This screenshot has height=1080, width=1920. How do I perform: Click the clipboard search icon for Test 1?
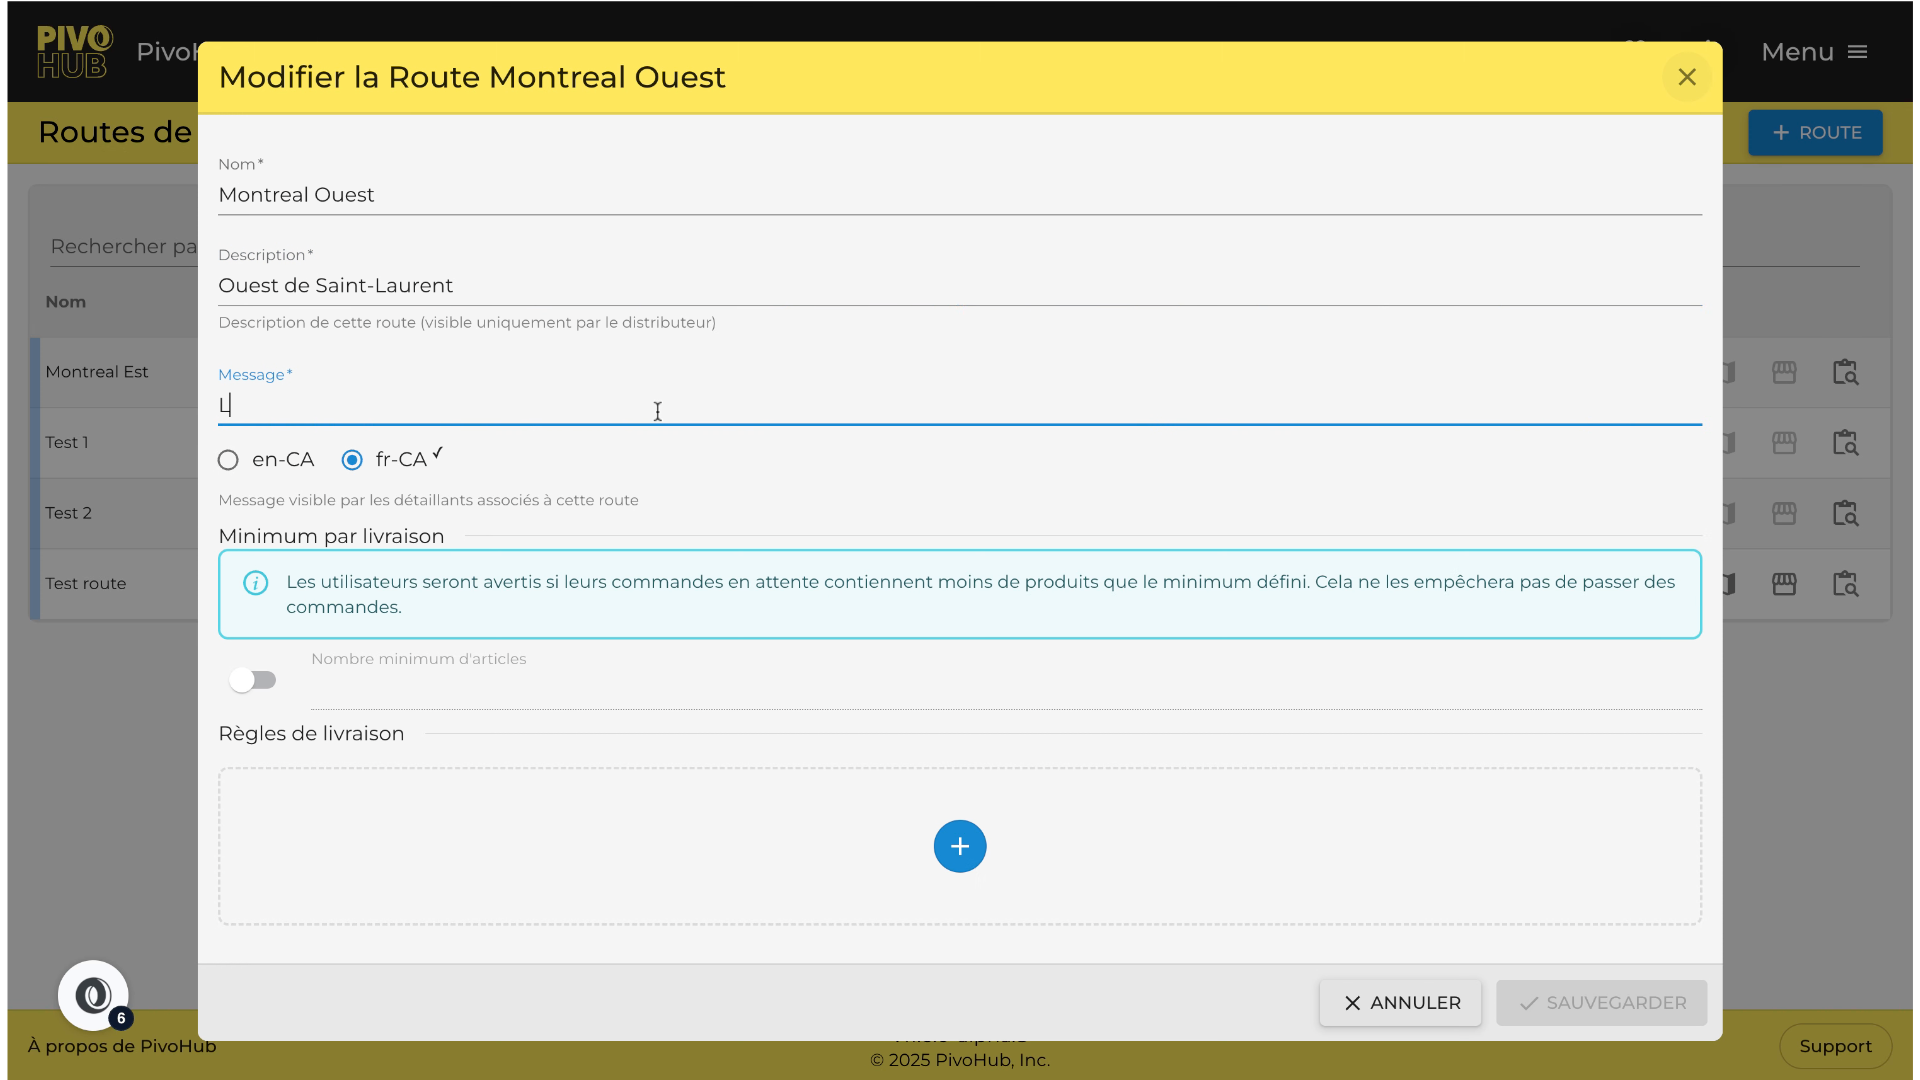click(1844, 442)
